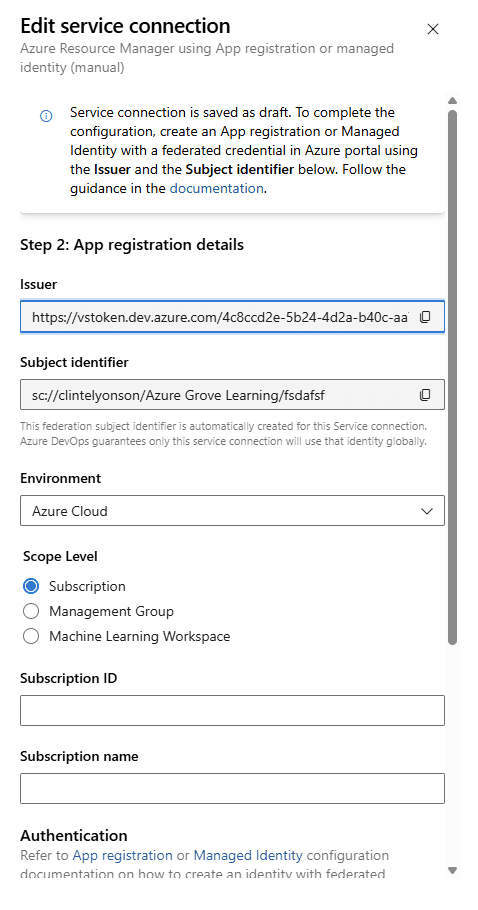Select the Subscription scope level

click(x=31, y=586)
